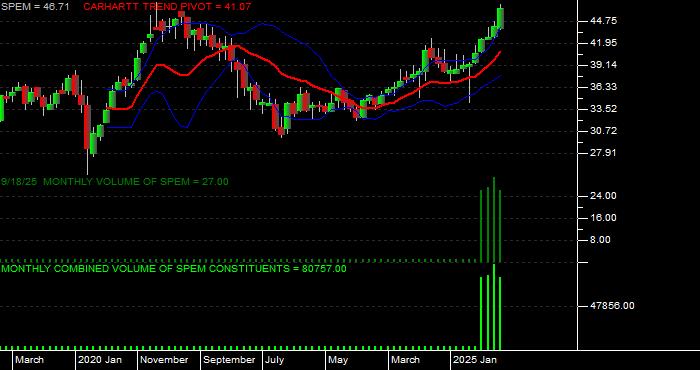Image resolution: width=700 pixels, height=370 pixels.
Task: Select the 30.72 price axis label
Action: tap(603, 131)
